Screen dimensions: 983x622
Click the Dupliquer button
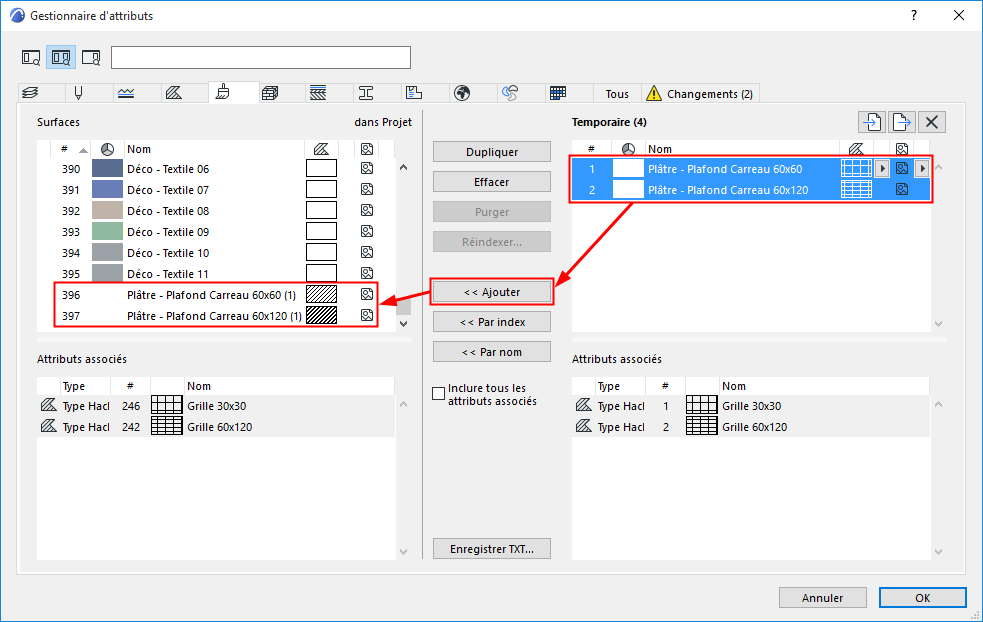pos(492,152)
